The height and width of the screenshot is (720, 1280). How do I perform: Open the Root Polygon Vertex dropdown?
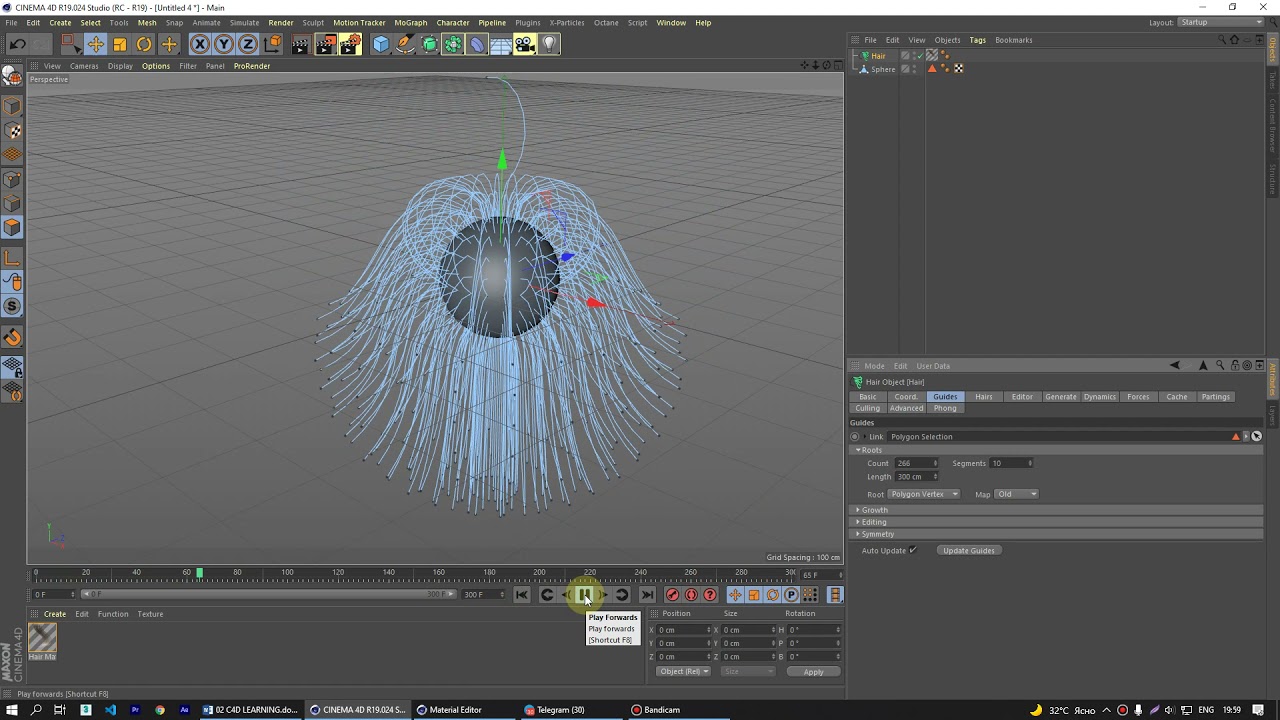(x=925, y=494)
